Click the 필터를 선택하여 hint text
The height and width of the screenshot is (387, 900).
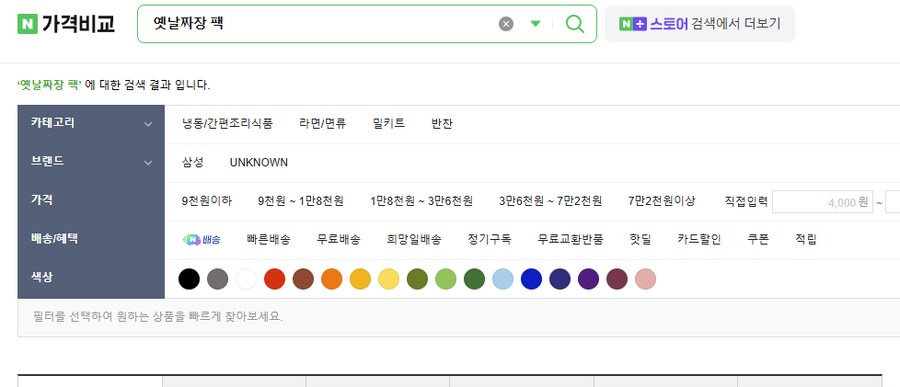(158, 316)
